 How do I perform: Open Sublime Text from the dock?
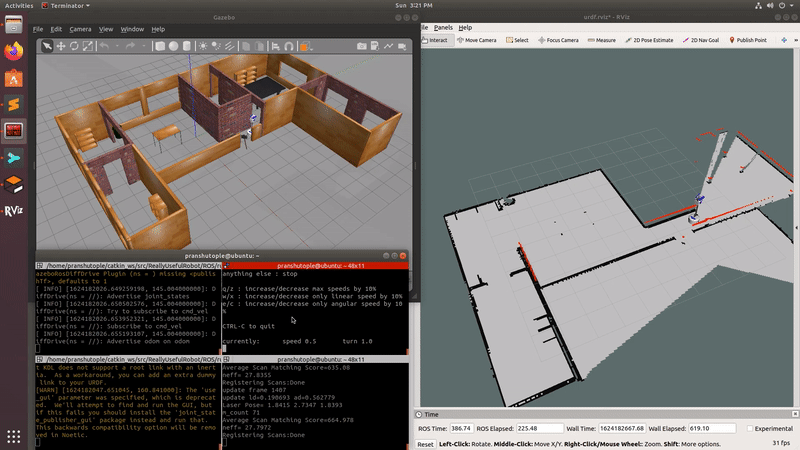14,105
